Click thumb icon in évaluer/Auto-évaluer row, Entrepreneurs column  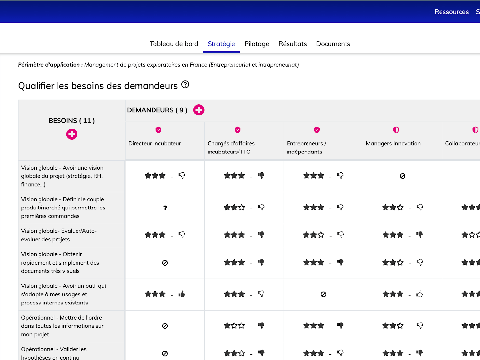(x=340, y=235)
